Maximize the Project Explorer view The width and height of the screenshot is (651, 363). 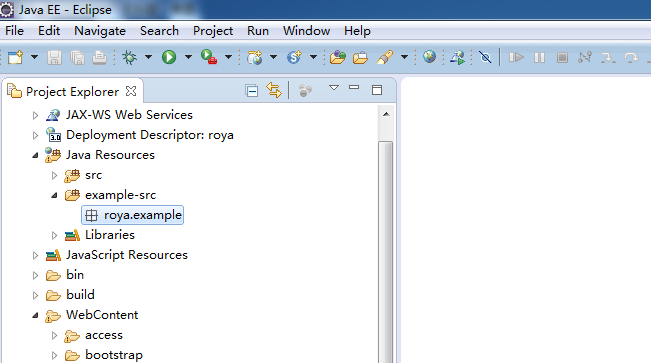(377, 90)
